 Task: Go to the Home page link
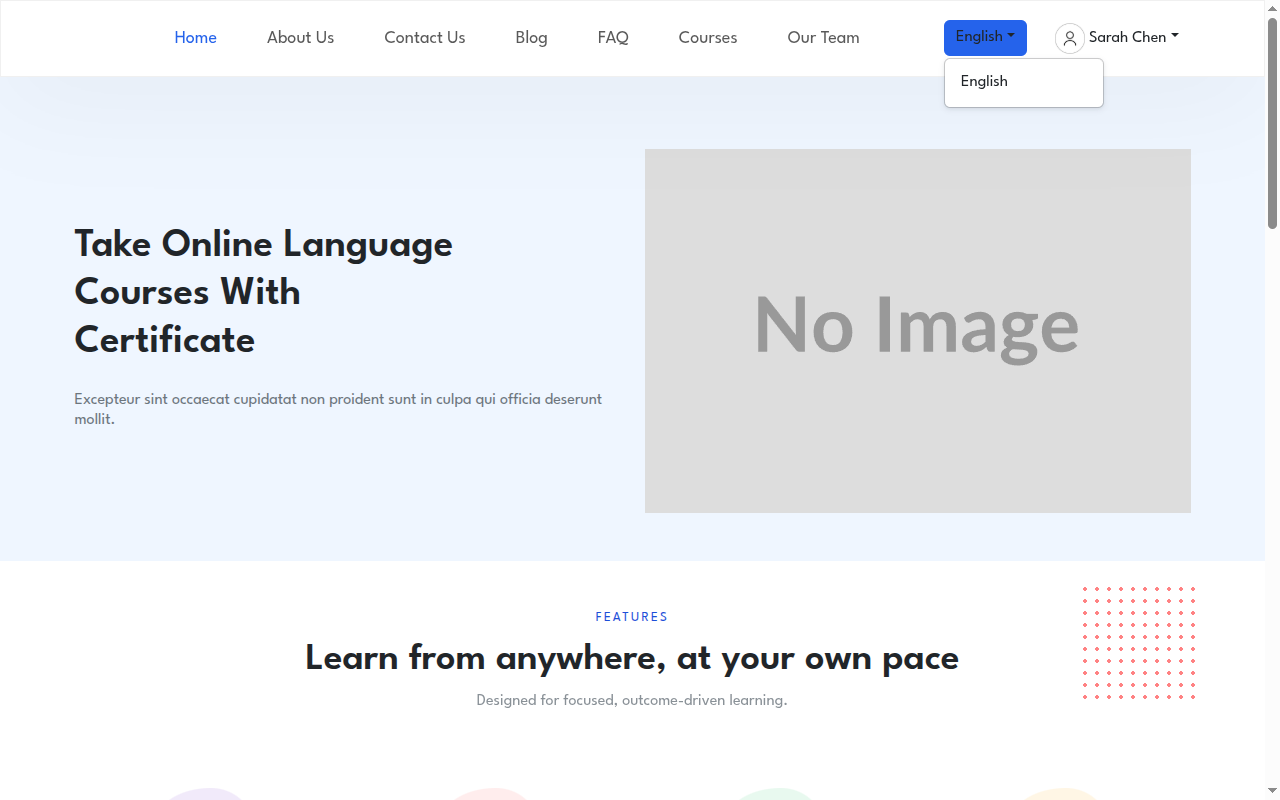click(x=195, y=38)
